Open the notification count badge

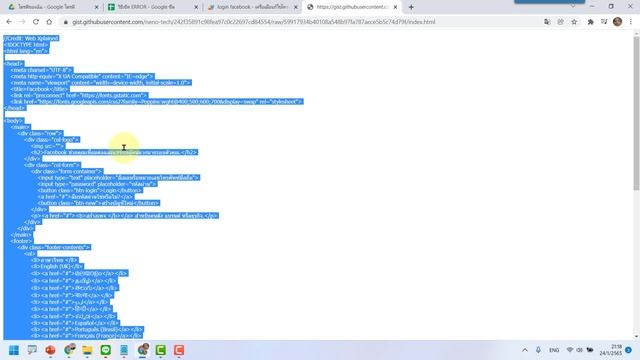(x=629, y=350)
